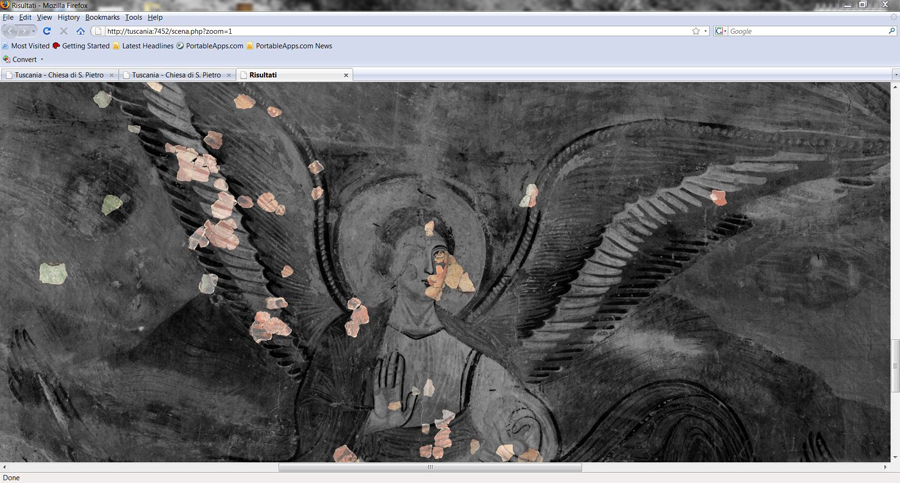The width and height of the screenshot is (900, 483).
Task: Open the Bookmarks menu
Action: click(x=102, y=17)
